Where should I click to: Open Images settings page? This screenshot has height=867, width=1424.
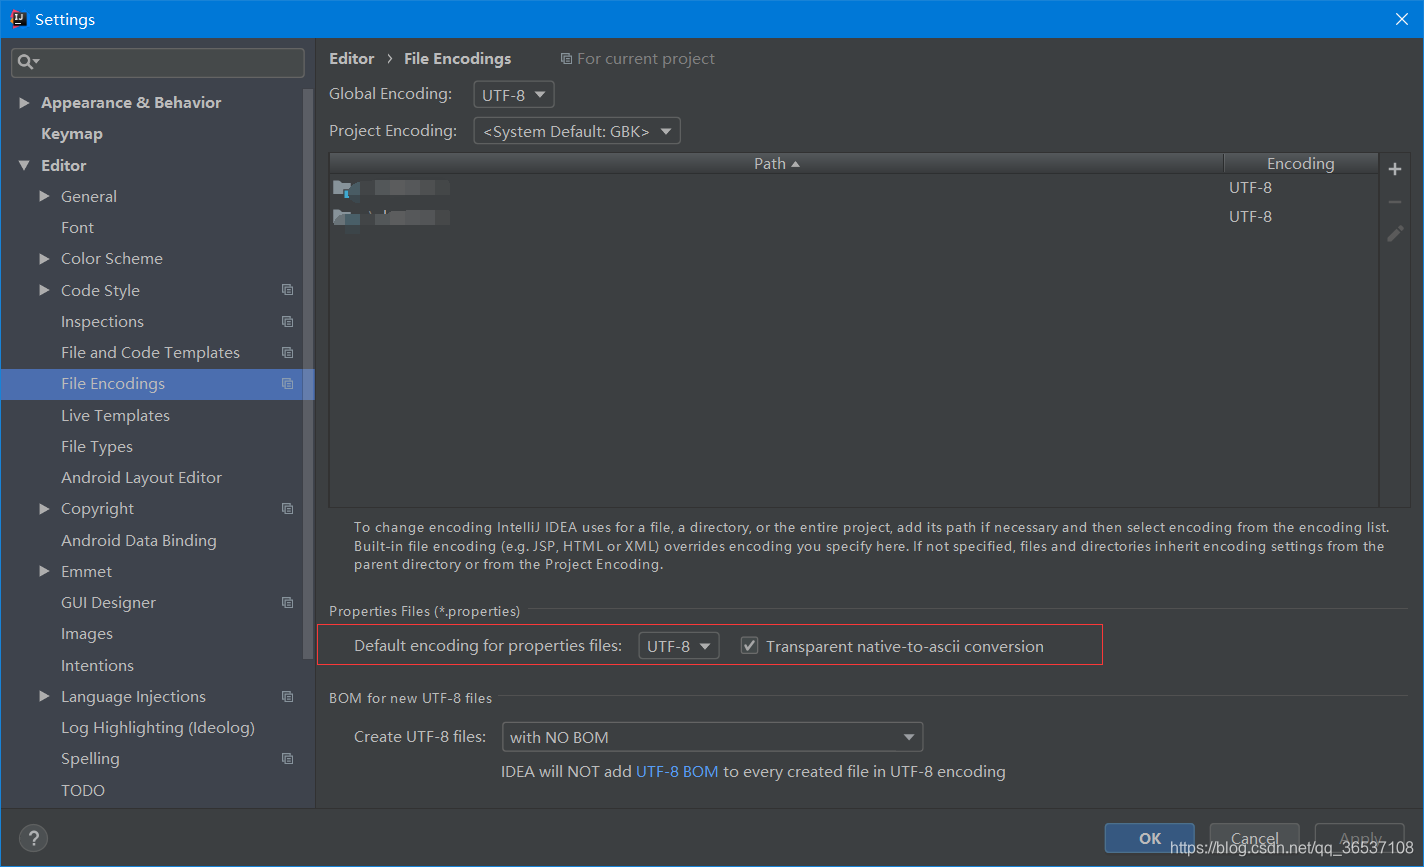tap(87, 634)
